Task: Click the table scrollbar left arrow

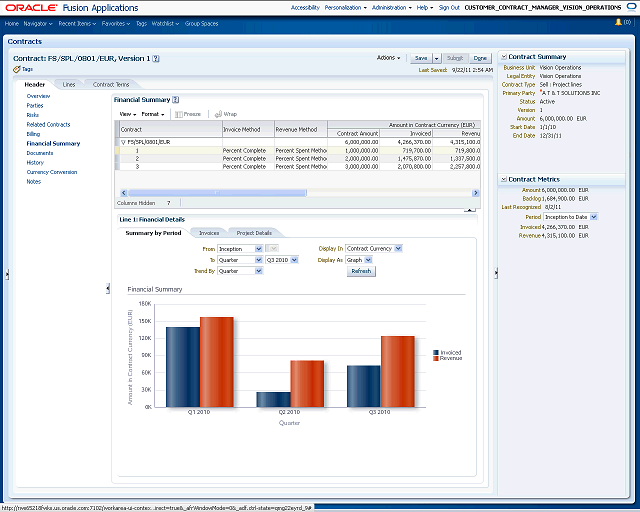Action: pyautogui.click(x=124, y=193)
